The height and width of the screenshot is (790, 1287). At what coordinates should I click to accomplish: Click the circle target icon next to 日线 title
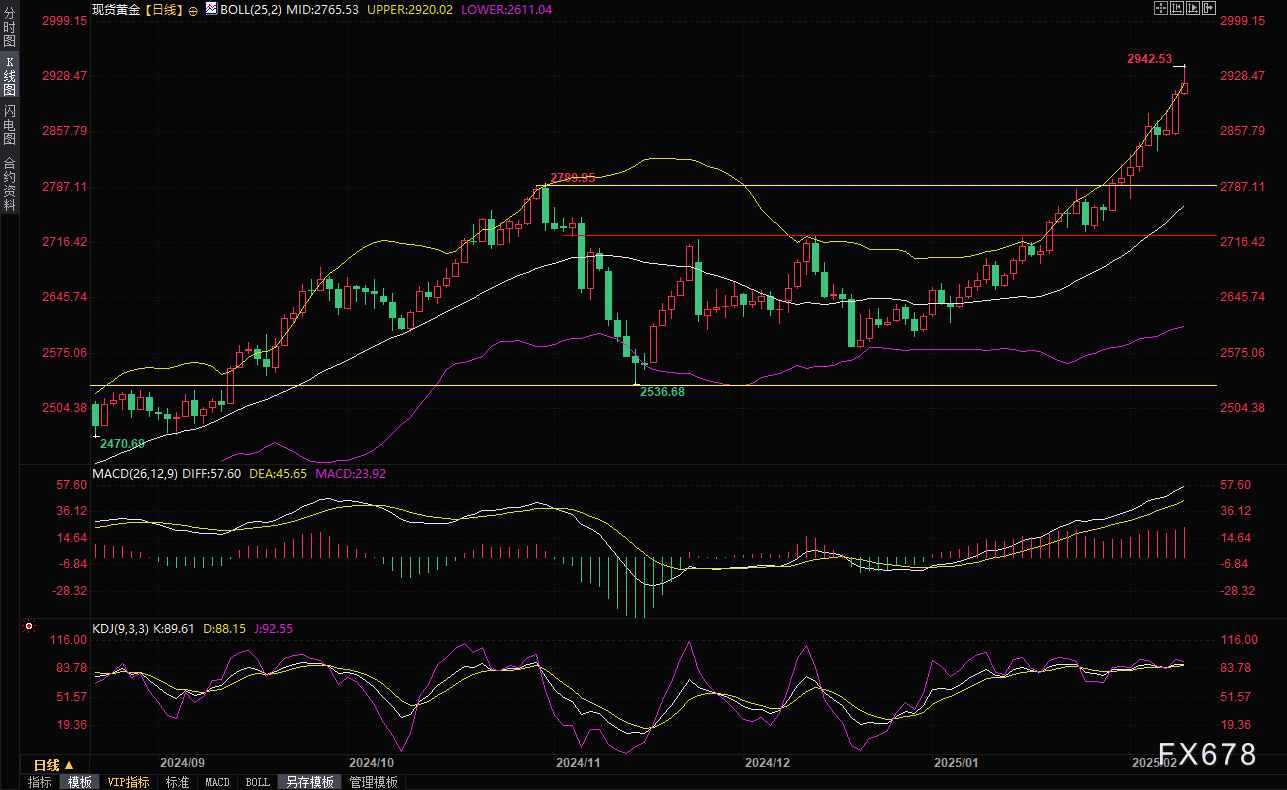coord(192,9)
